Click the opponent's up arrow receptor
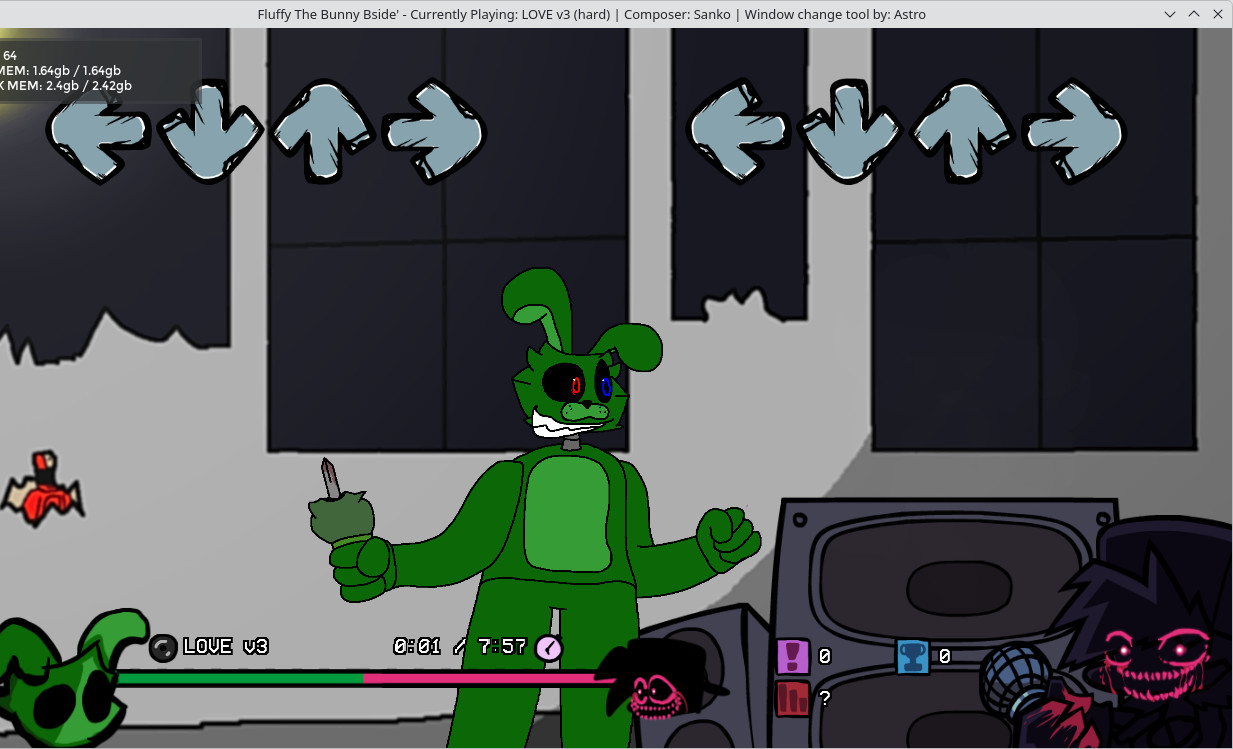This screenshot has height=749, width=1233. pos(322,132)
